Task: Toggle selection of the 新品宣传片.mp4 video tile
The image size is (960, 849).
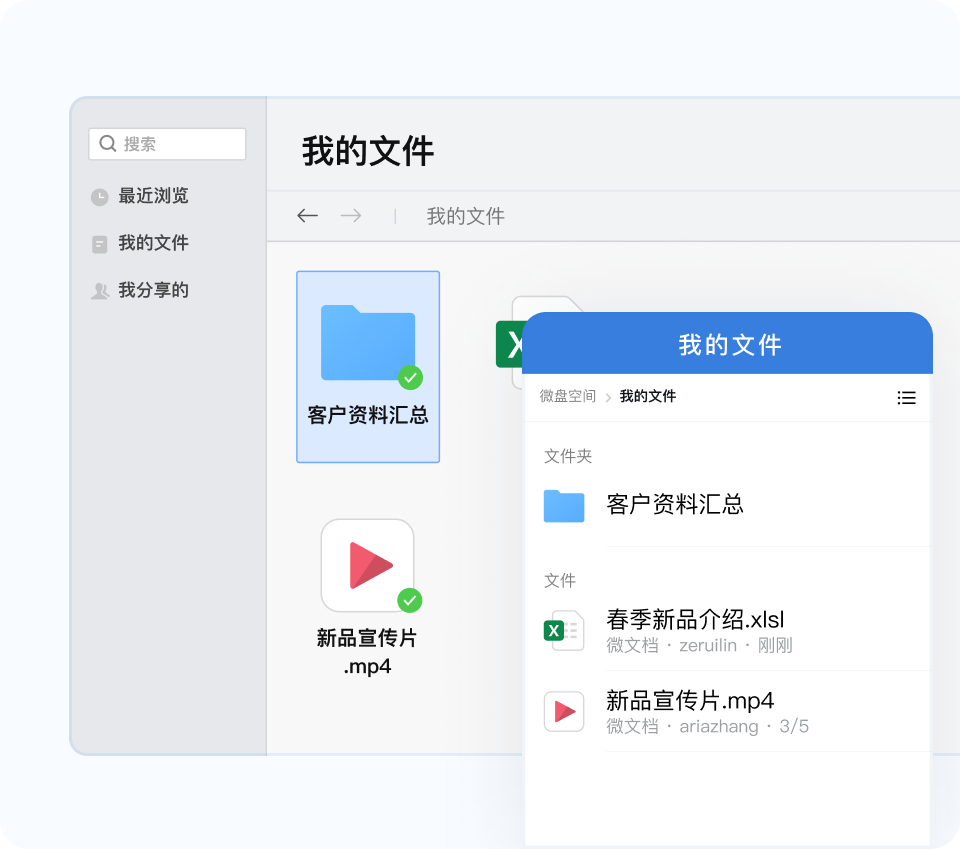Action: click(368, 565)
